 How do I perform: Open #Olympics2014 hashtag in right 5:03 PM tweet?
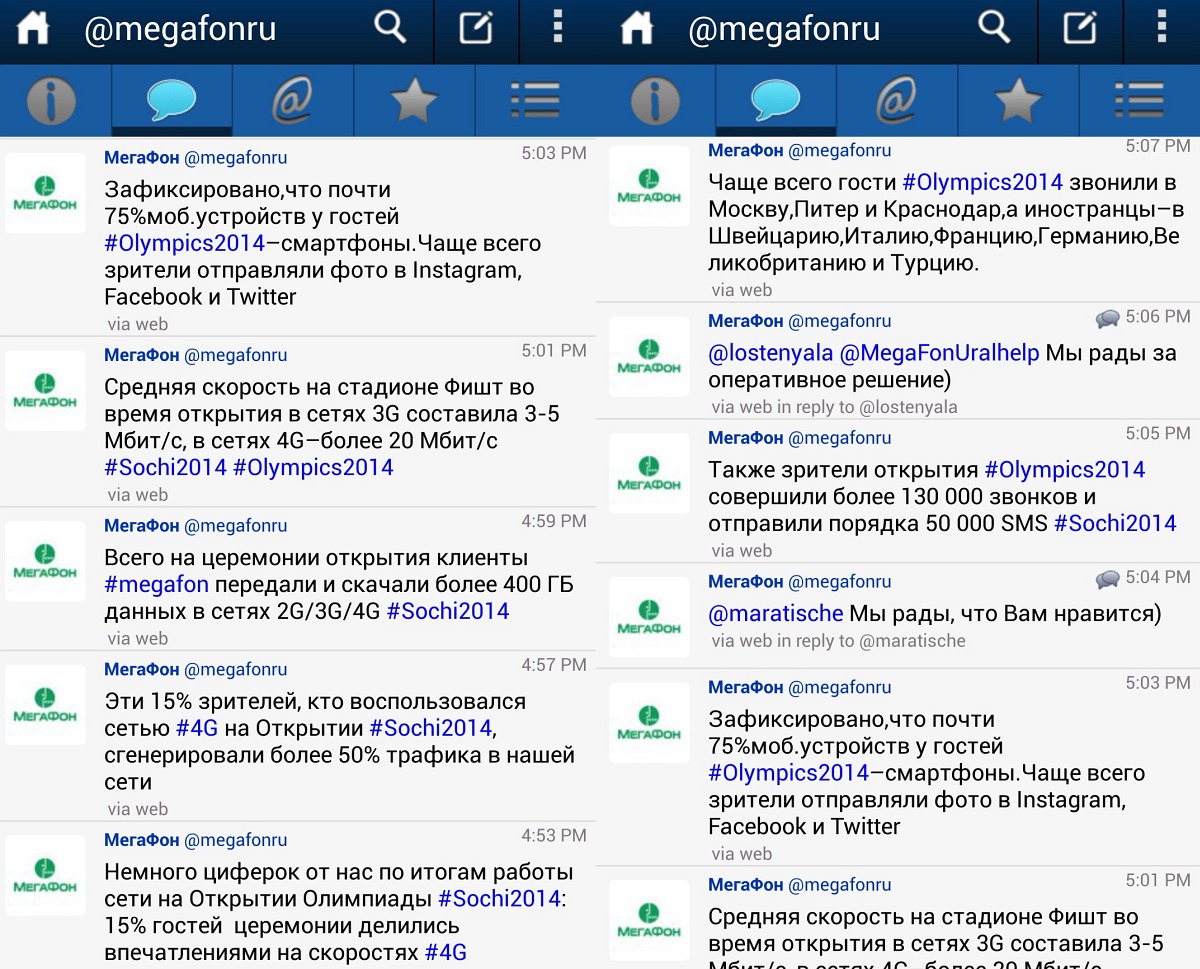coord(789,773)
